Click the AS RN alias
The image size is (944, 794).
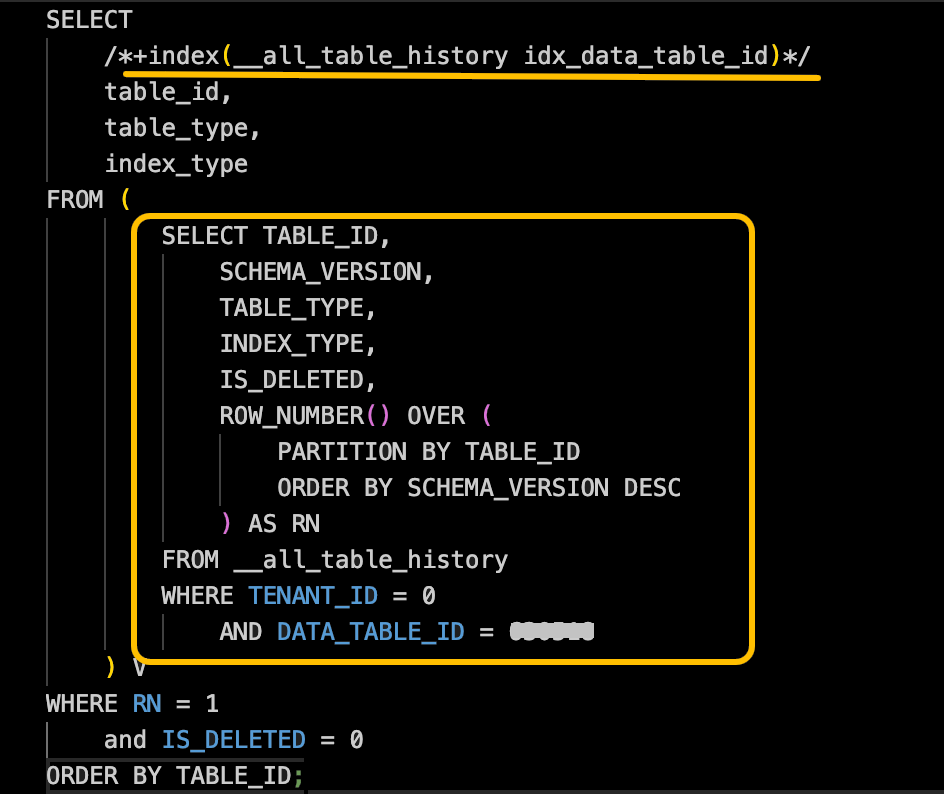click(x=284, y=524)
